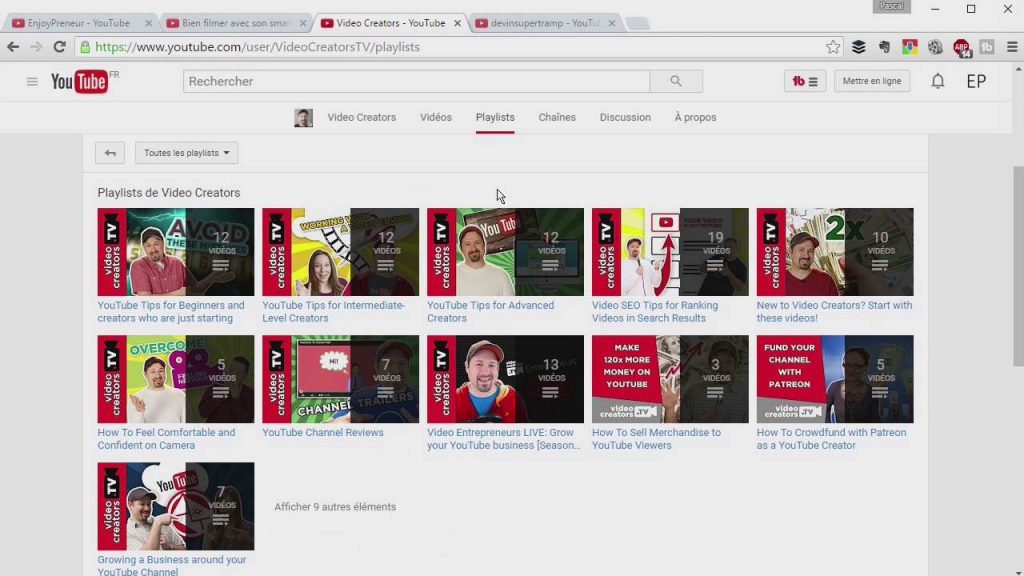Open the TubeBuddy menu dropdown button

pyautogui.click(x=805, y=82)
